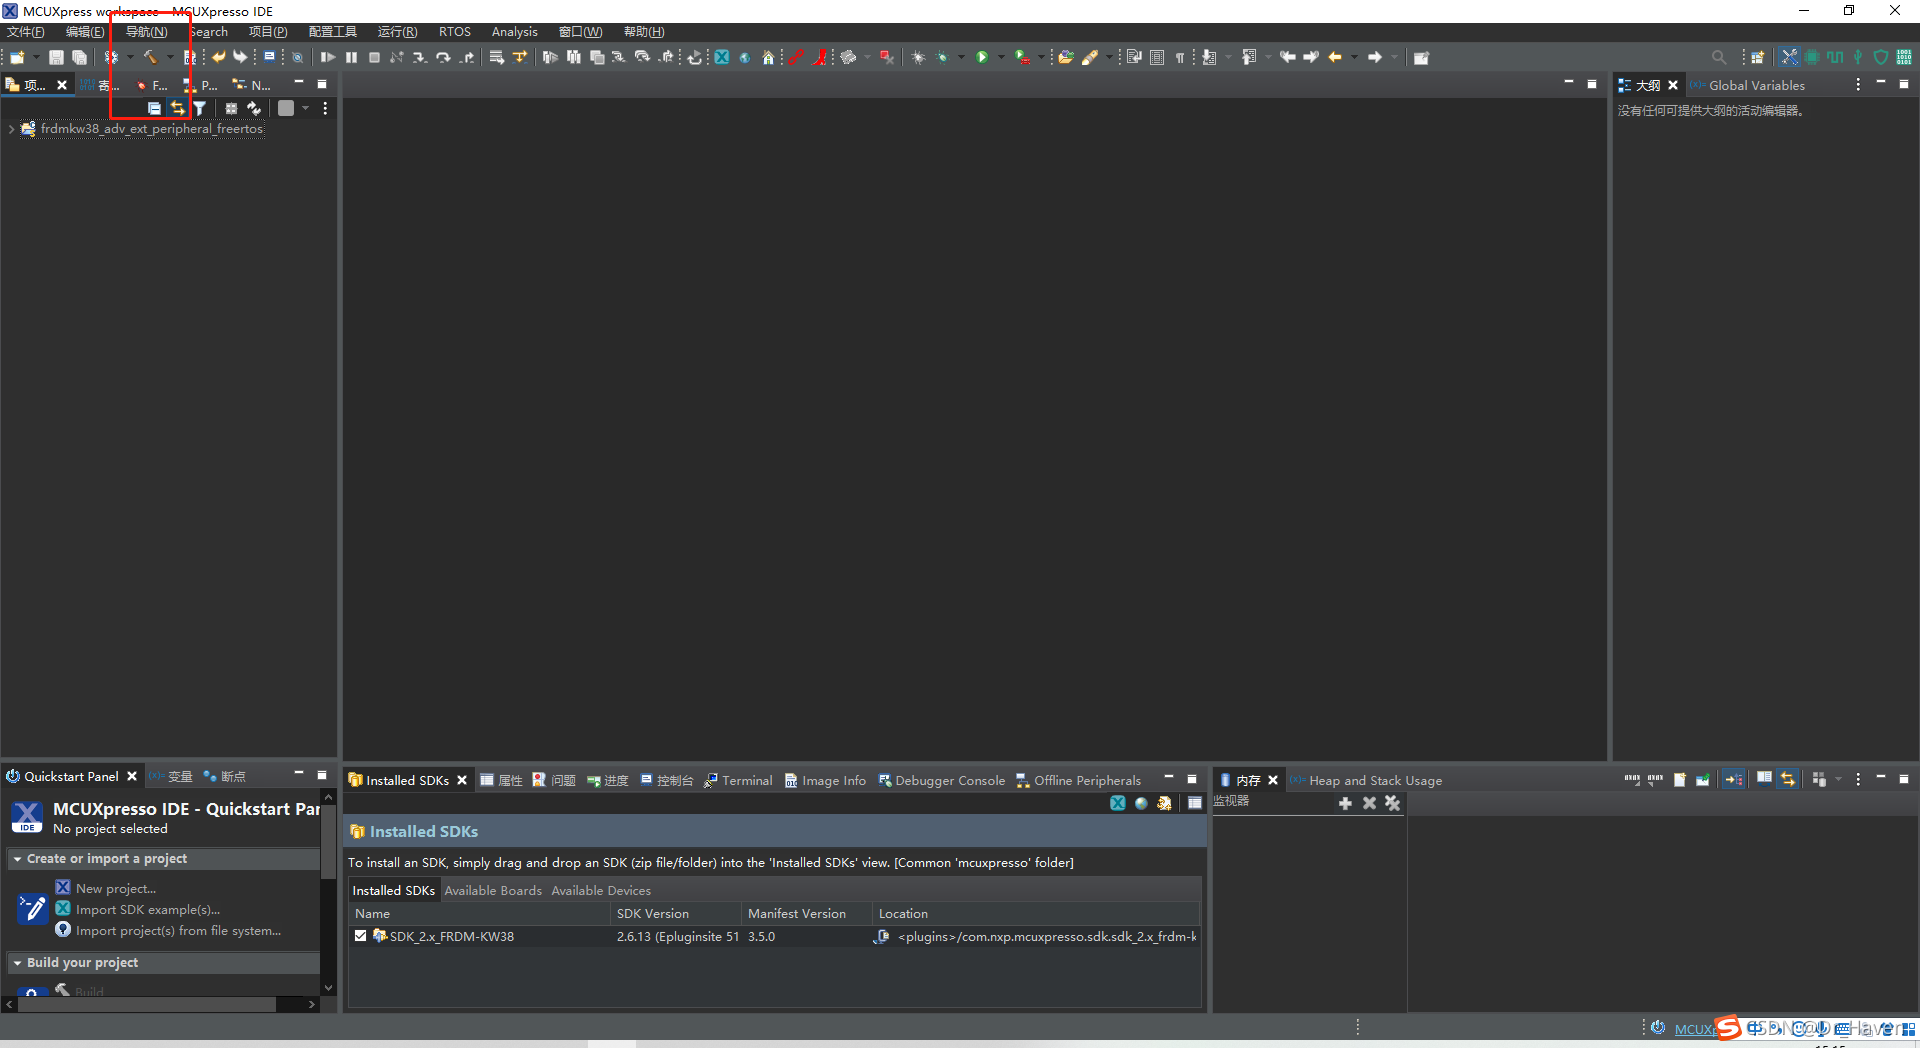Switch to Image Info tab
Viewport: 1920px width, 1048px height.
(825, 780)
